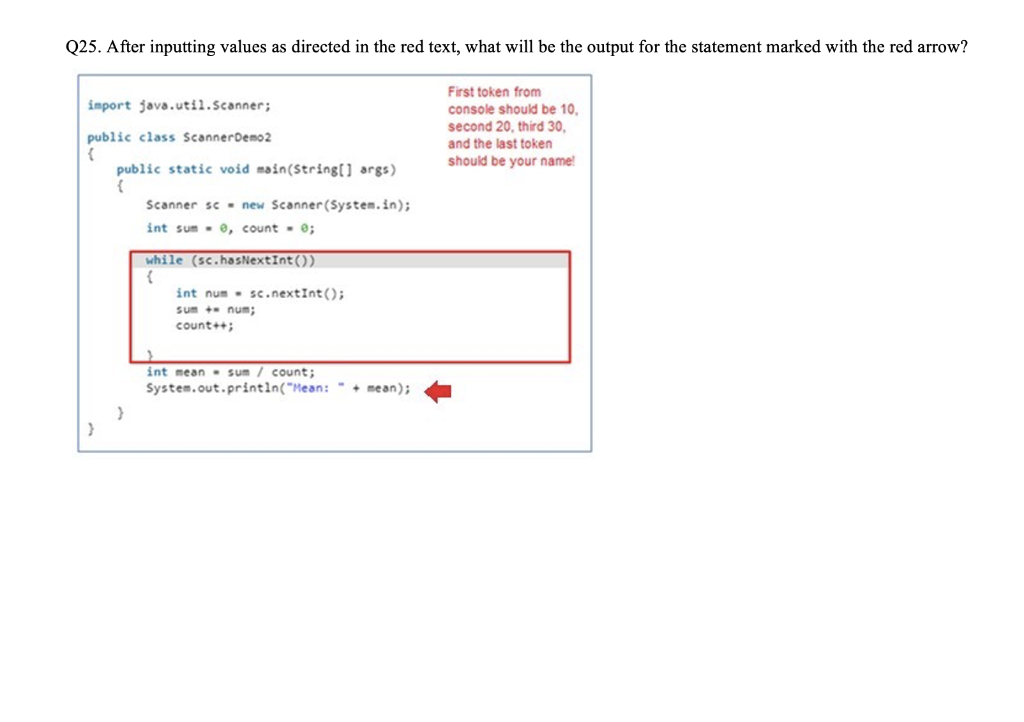Select the Scanner sc = new Scanner line
Viewport: 1024px width, 722px height.
(x=277, y=204)
